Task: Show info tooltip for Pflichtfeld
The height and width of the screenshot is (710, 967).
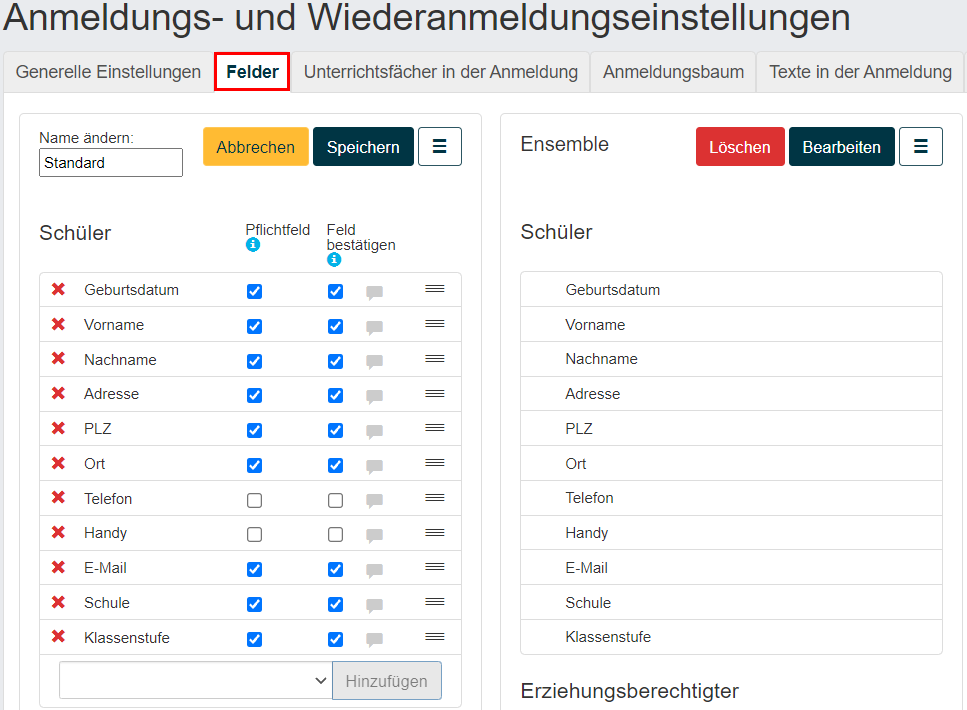Action: coord(253,245)
